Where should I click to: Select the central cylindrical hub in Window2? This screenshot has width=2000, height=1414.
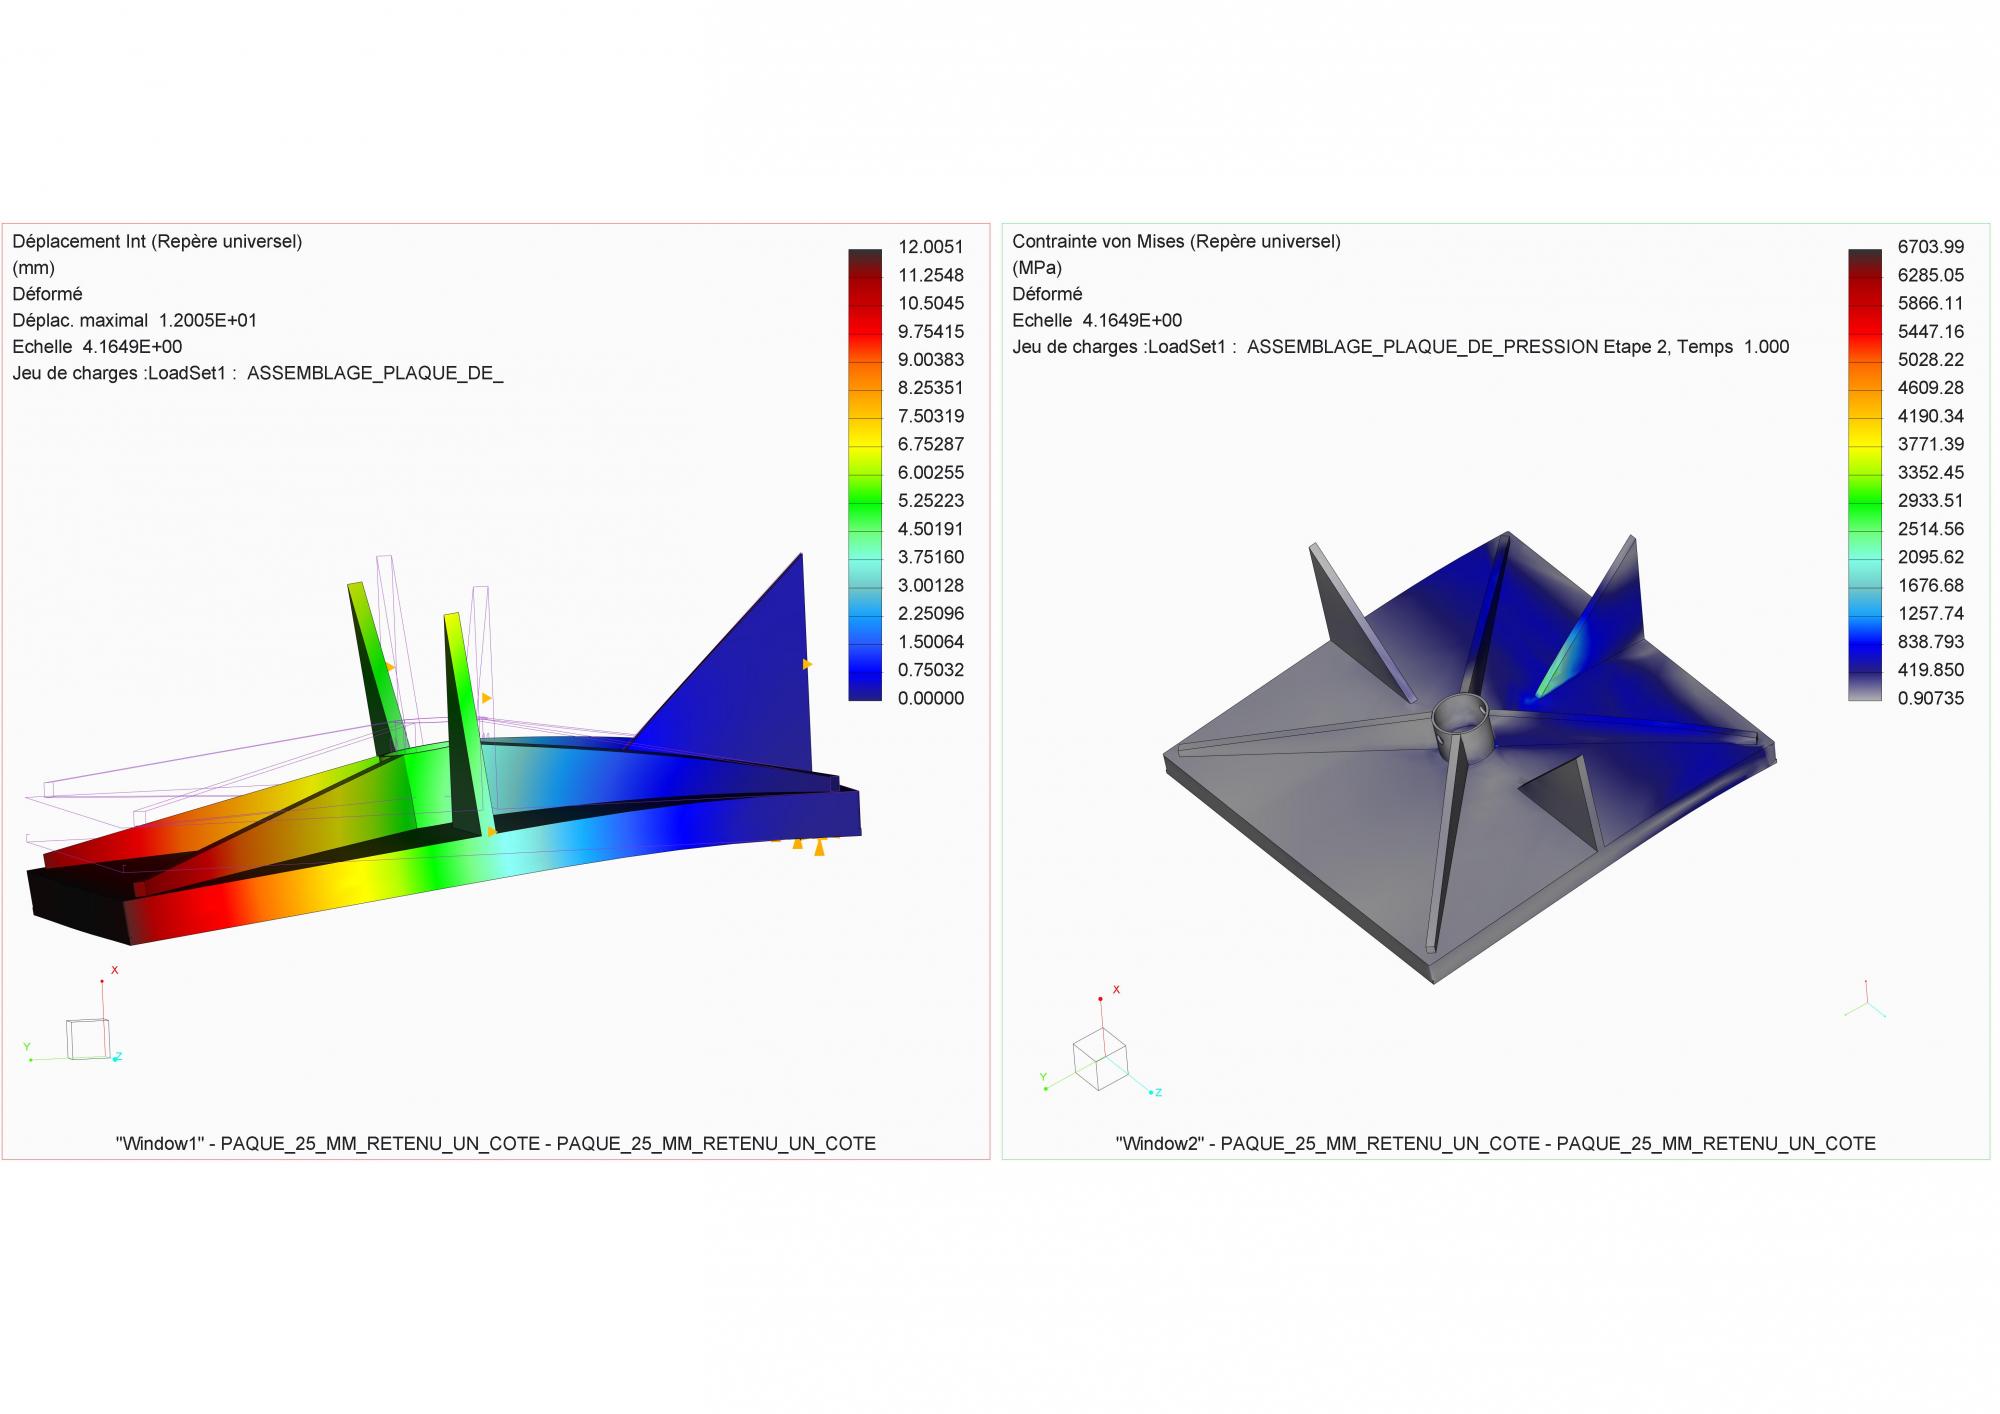1460,722
